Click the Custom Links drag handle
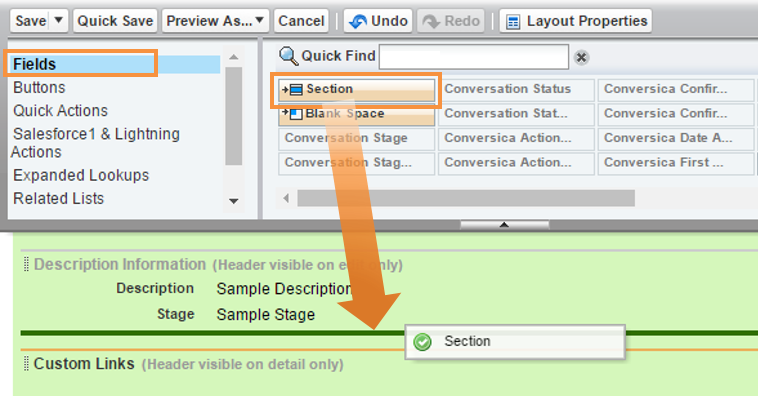Screen dimensions: 758x396 pyautogui.click(x=27, y=364)
